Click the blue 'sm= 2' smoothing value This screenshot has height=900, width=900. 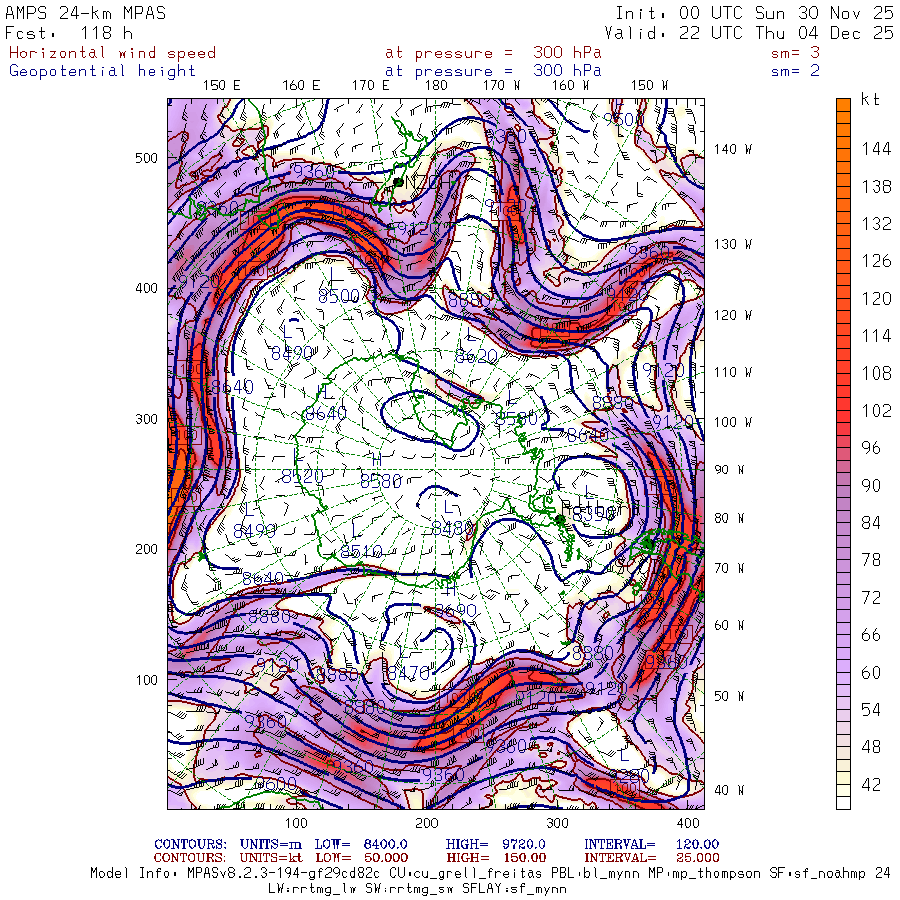796,71
